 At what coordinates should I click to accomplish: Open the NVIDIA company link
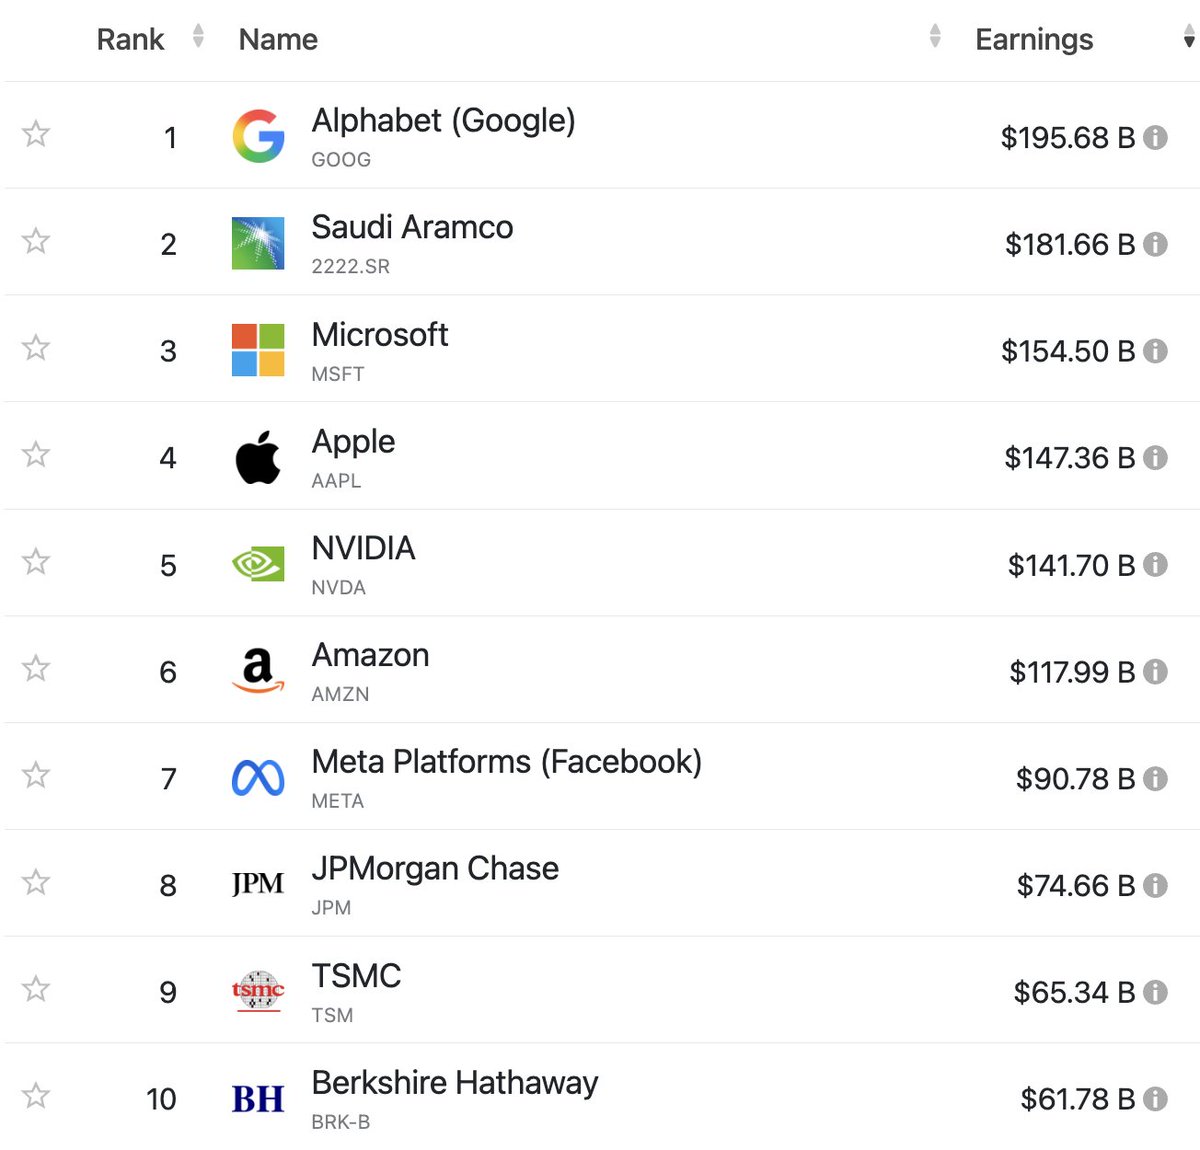(x=363, y=548)
